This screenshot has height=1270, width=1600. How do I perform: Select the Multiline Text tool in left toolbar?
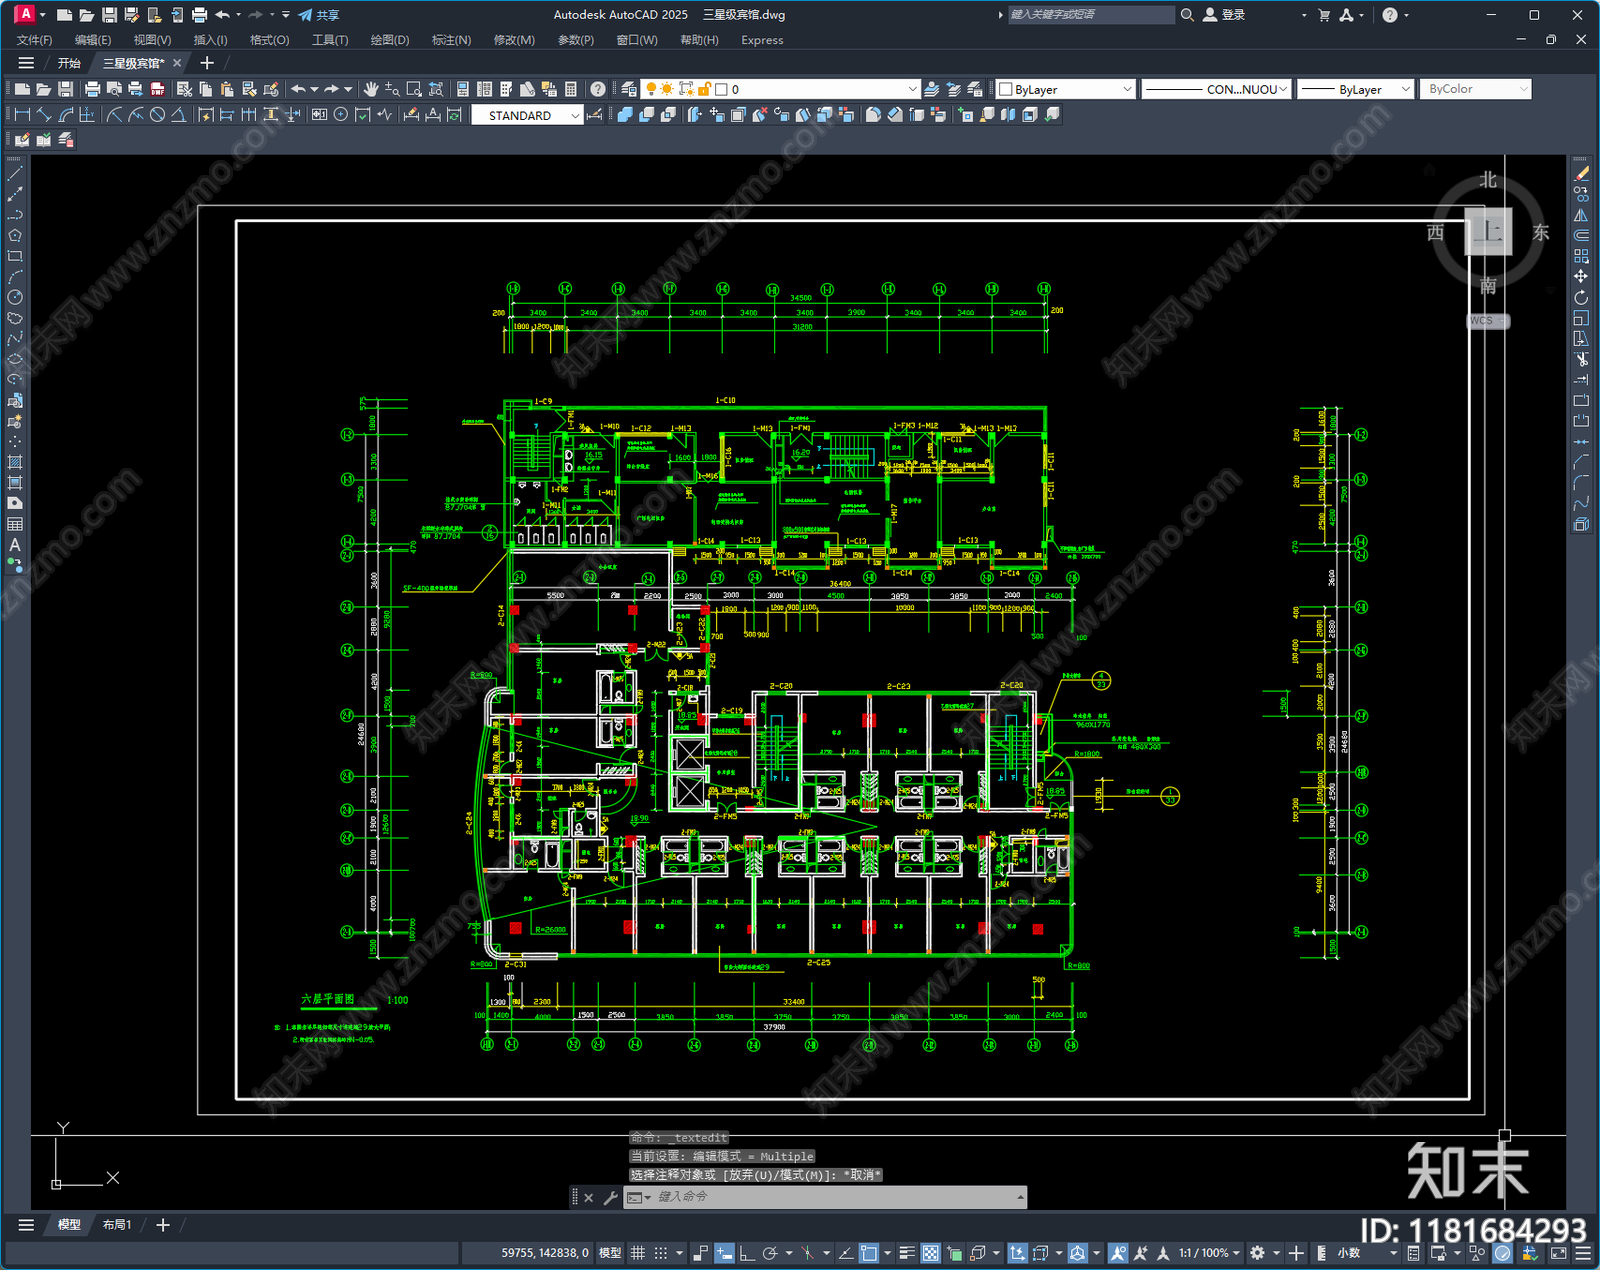[15, 545]
